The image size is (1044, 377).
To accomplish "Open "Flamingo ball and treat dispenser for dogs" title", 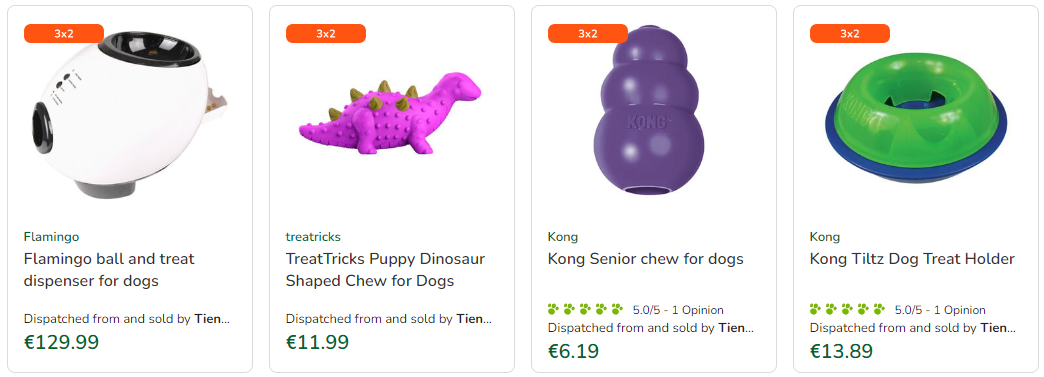I will coord(109,270).
